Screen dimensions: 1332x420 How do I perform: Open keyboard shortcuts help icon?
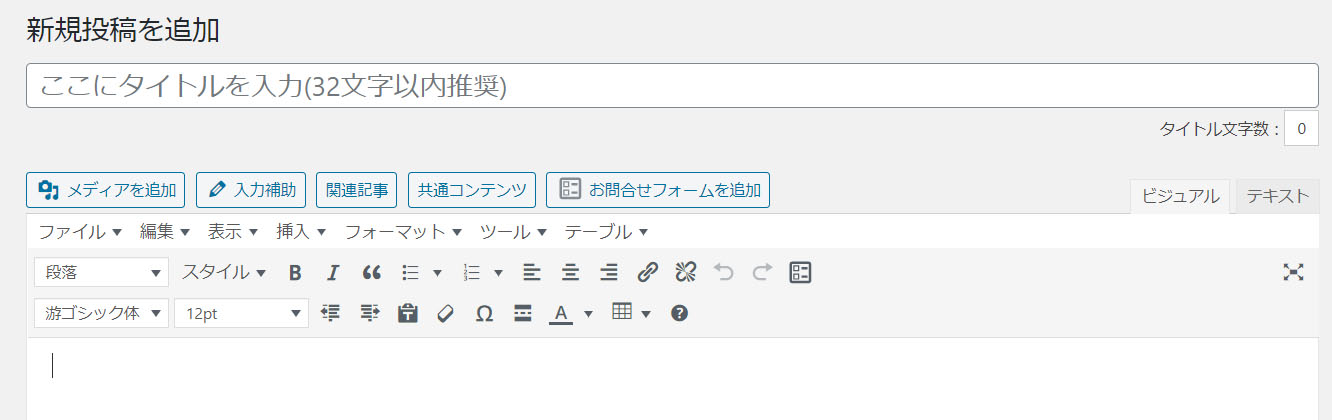pyautogui.click(x=679, y=313)
